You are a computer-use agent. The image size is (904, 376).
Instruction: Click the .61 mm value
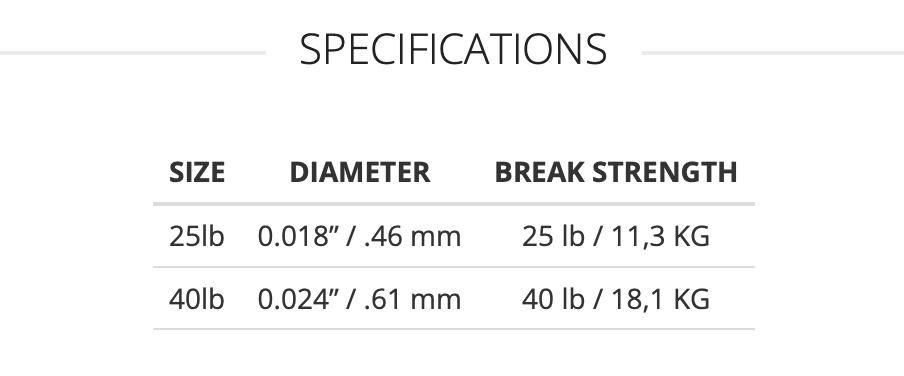(413, 300)
